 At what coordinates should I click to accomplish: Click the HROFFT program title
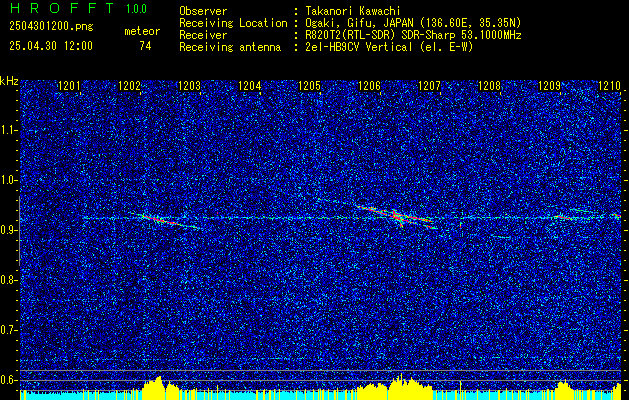(62, 8)
